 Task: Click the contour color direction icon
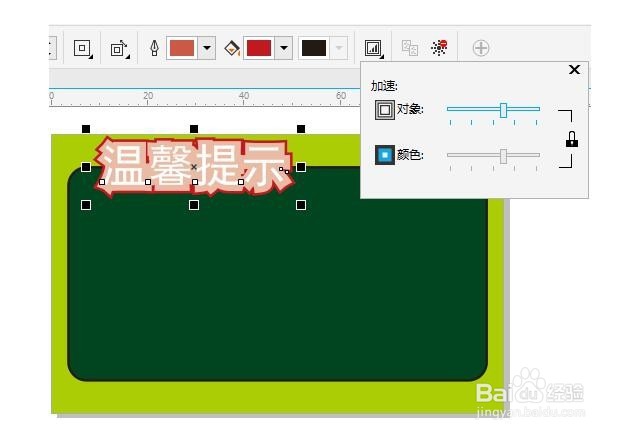119,49
